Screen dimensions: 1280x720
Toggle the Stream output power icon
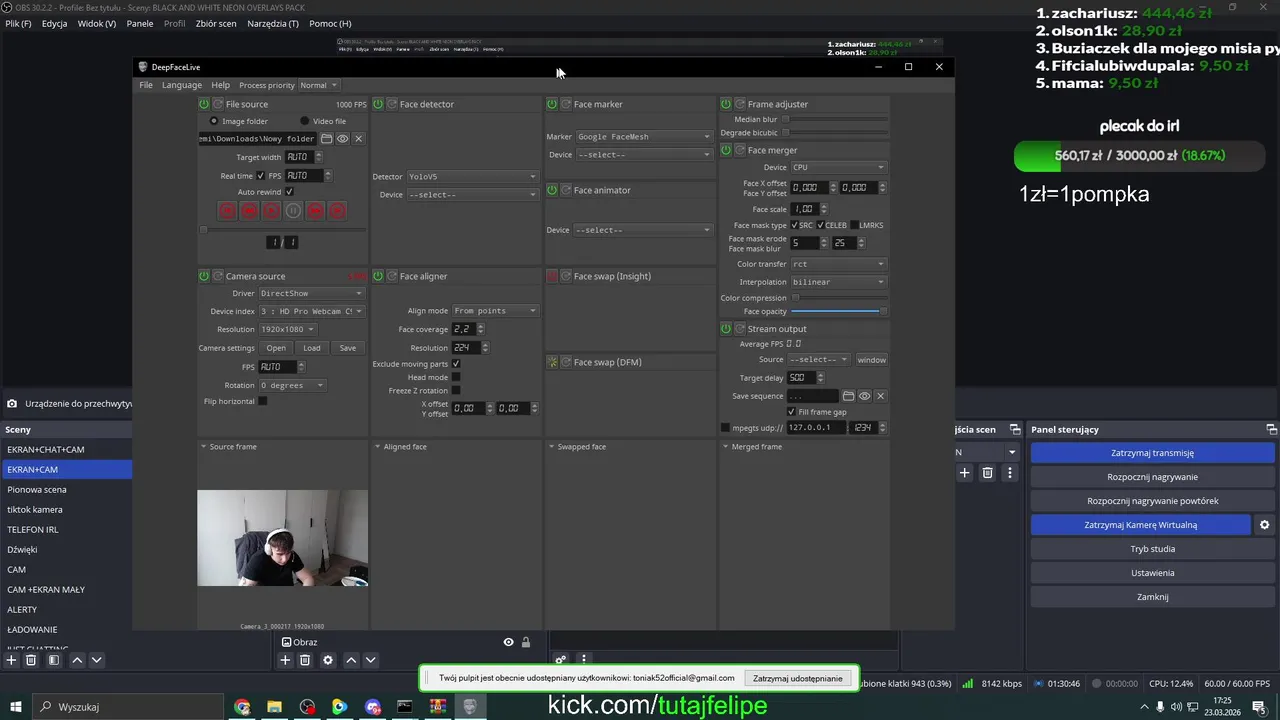tap(726, 328)
